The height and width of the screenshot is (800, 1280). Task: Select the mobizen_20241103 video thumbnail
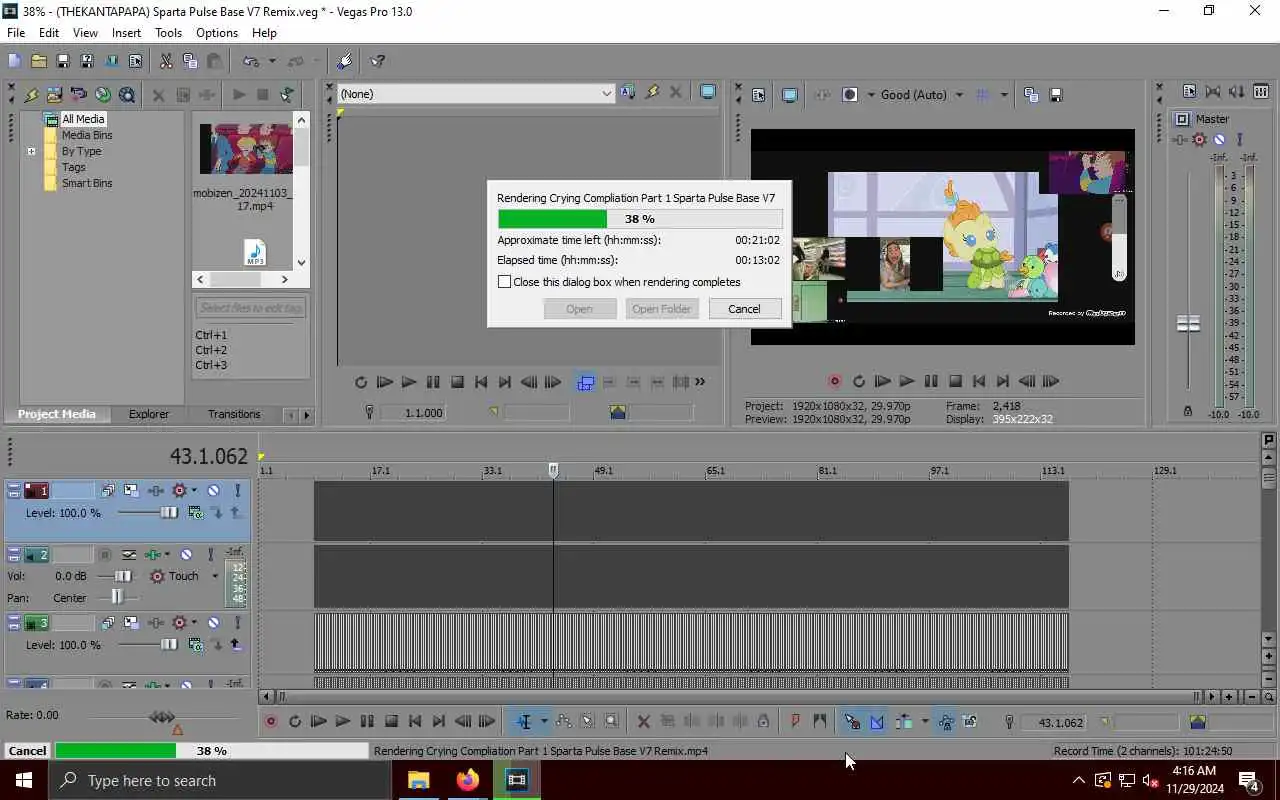pyautogui.click(x=247, y=149)
